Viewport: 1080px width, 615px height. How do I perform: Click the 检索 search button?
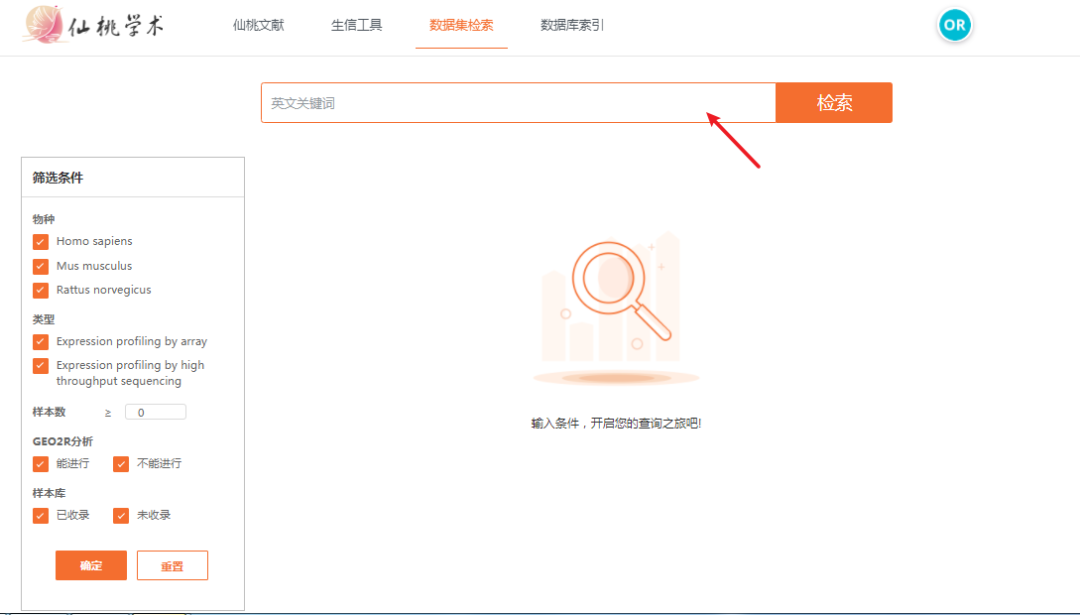tap(833, 102)
